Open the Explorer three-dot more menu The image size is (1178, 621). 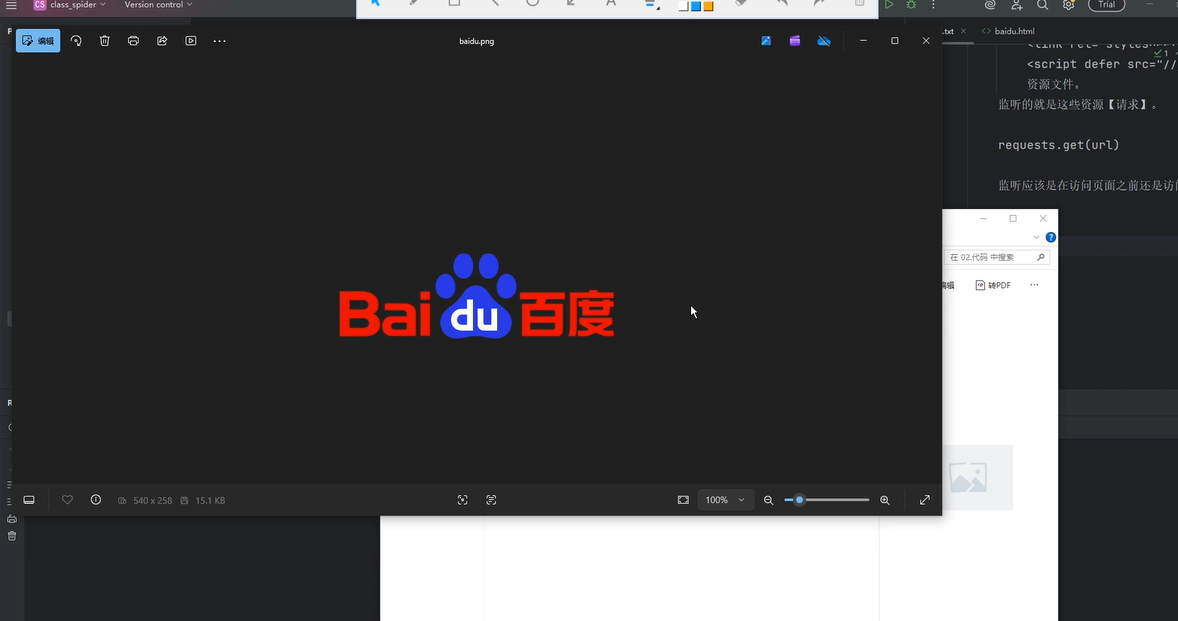pos(1035,285)
